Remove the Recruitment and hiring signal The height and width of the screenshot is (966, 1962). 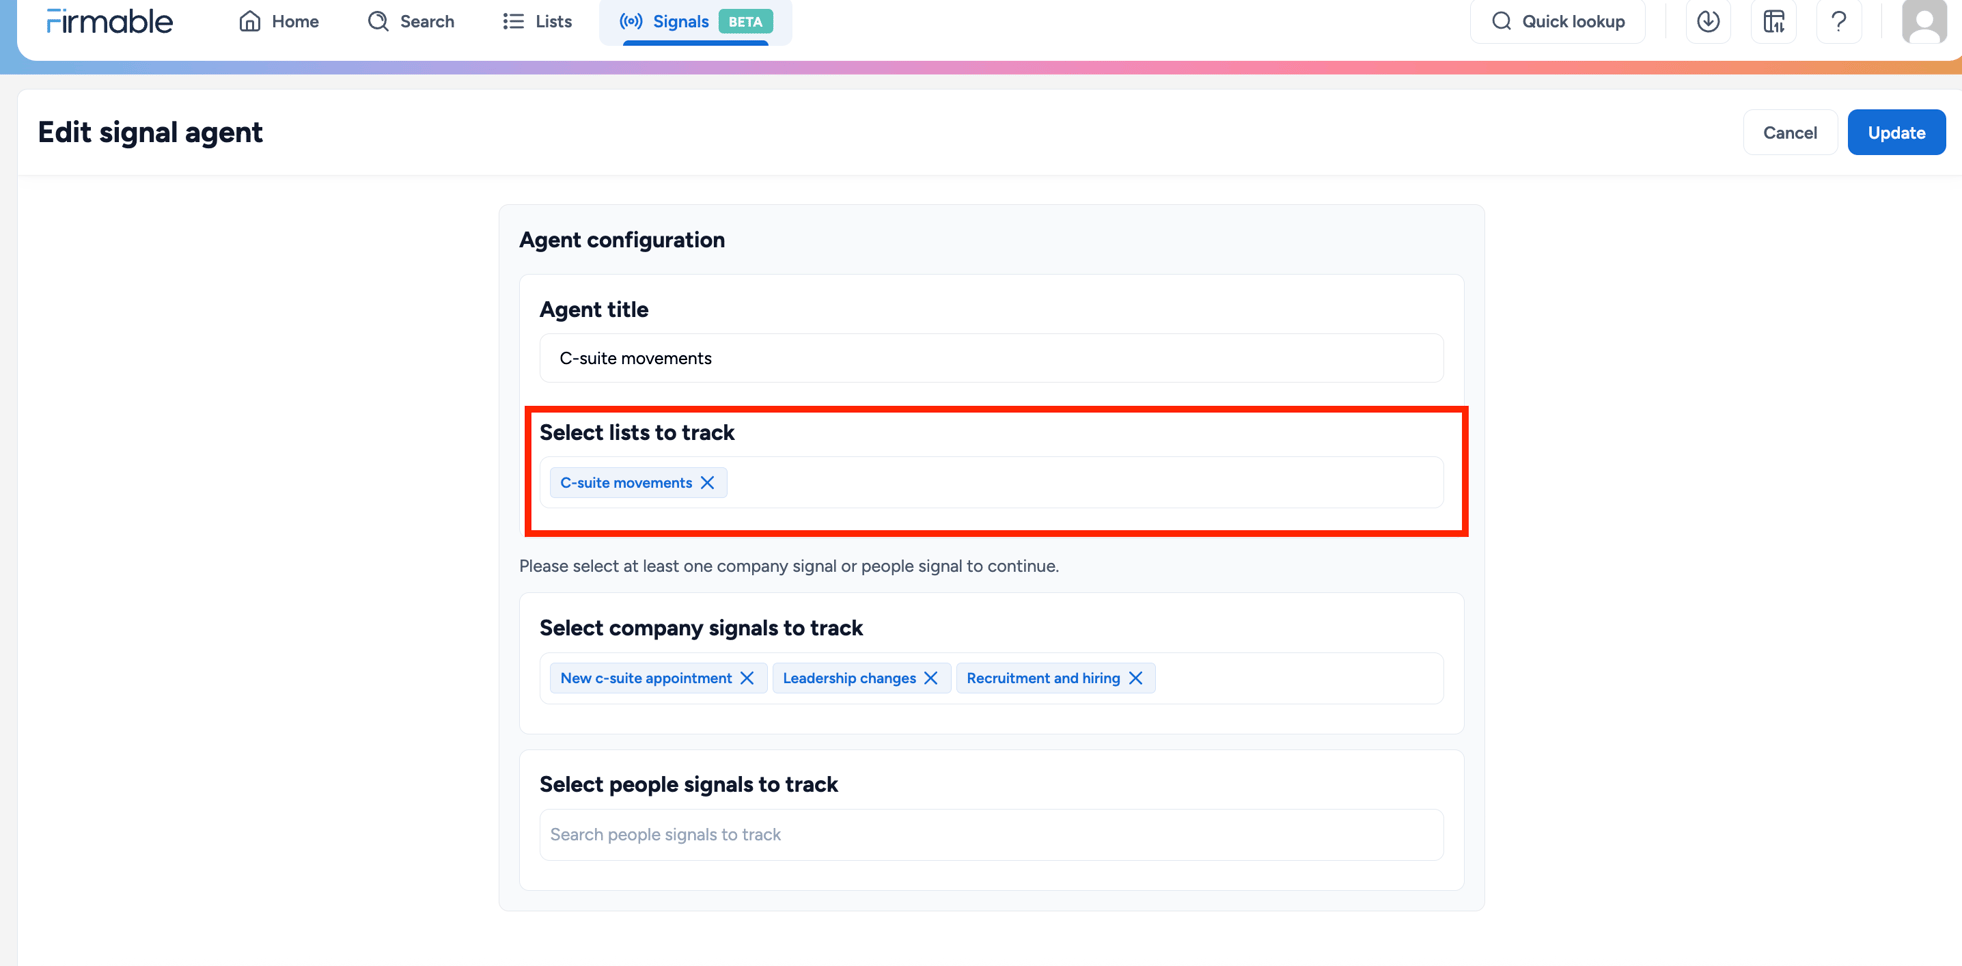pyautogui.click(x=1136, y=678)
